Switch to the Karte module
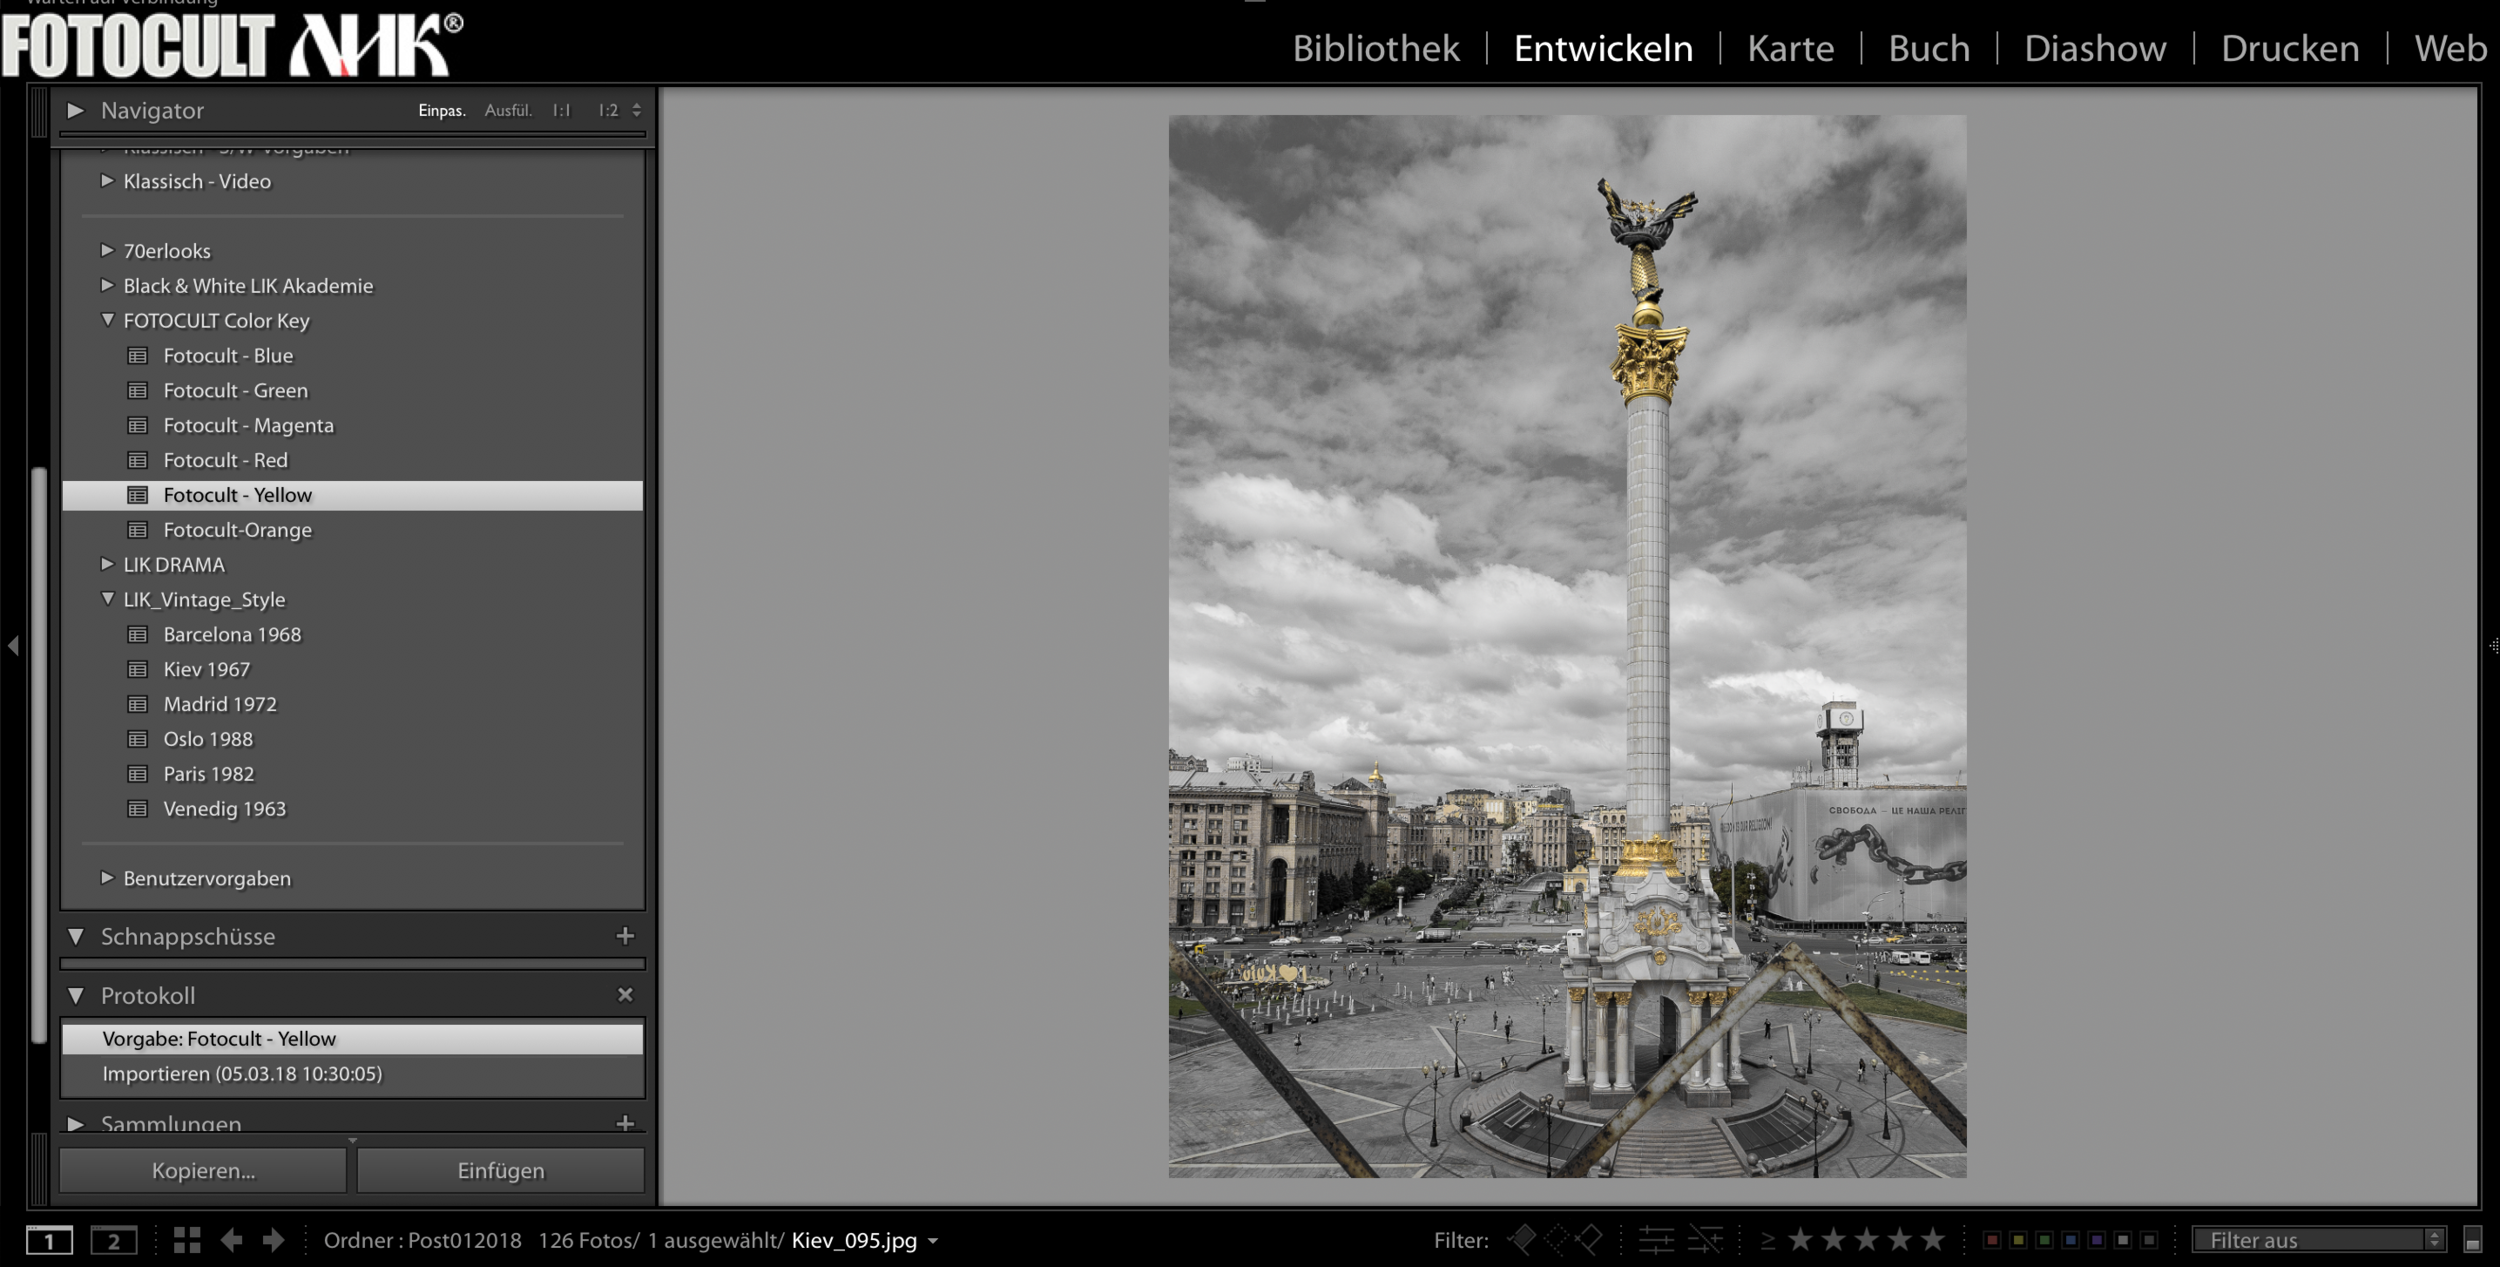Screen dimensions: 2500x1267 (x=1790, y=47)
